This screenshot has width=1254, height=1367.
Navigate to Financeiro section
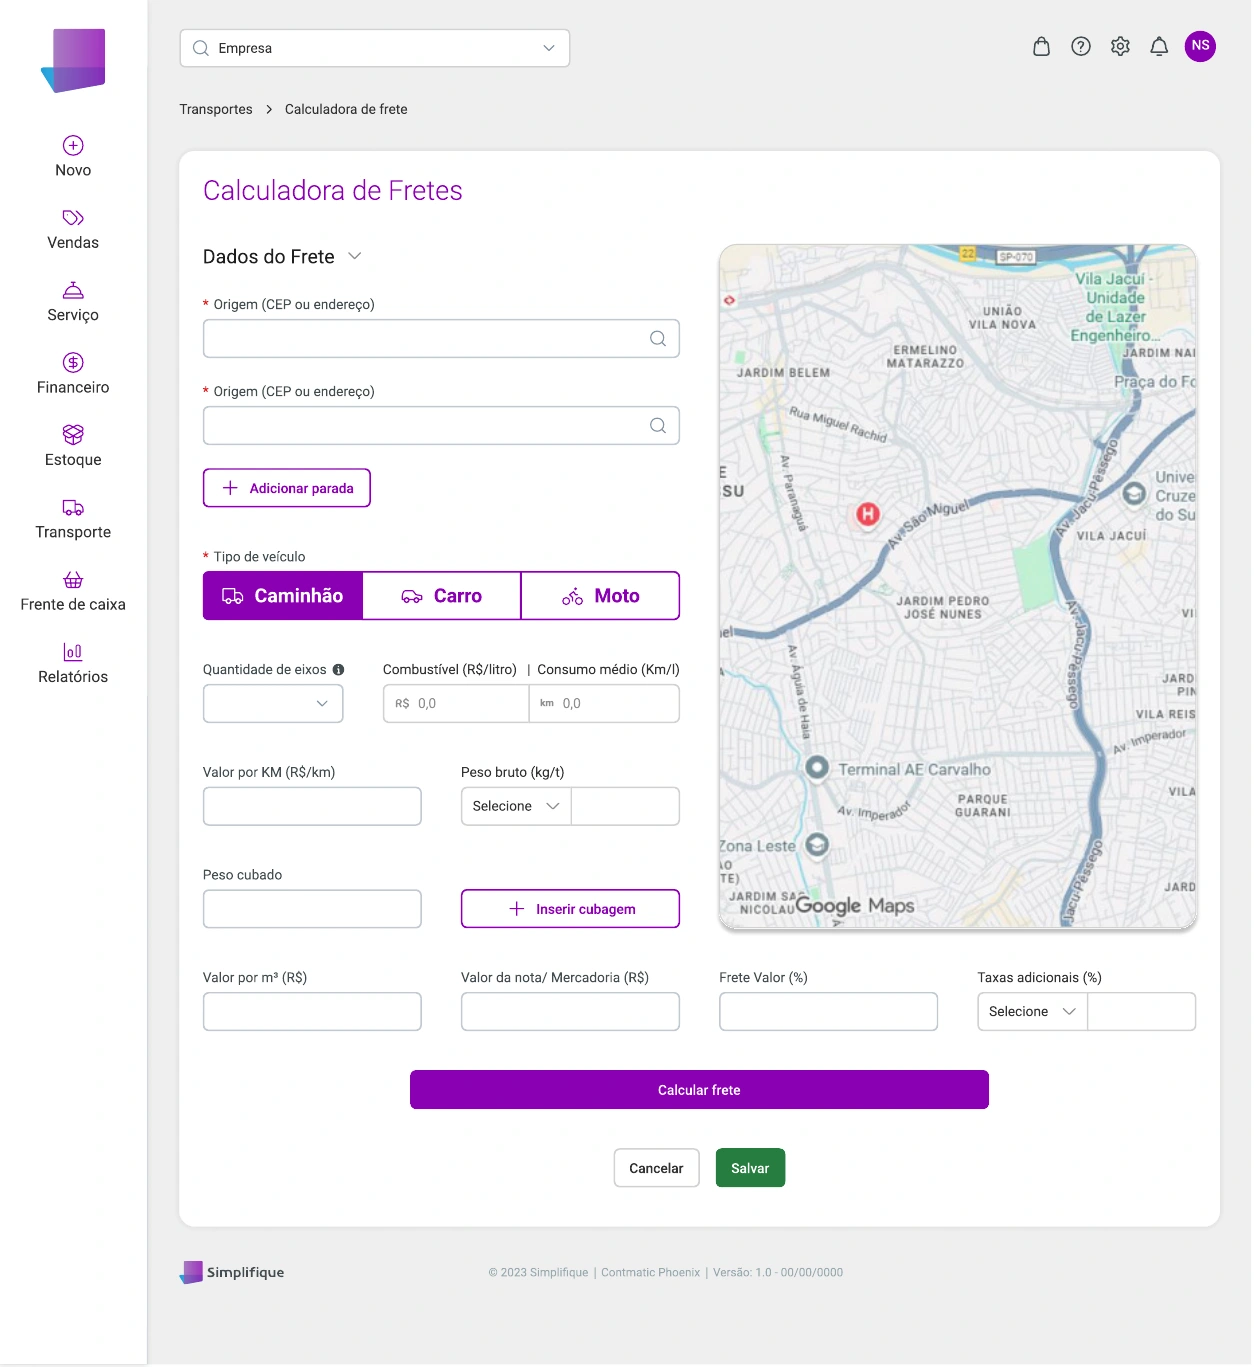click(x=73, y=374)
